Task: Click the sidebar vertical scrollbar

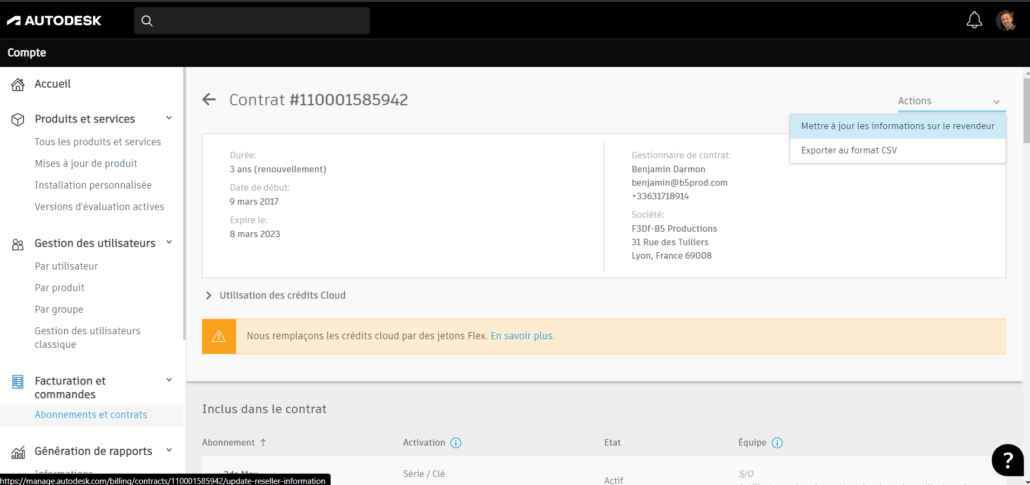Action: click(184, 204)
